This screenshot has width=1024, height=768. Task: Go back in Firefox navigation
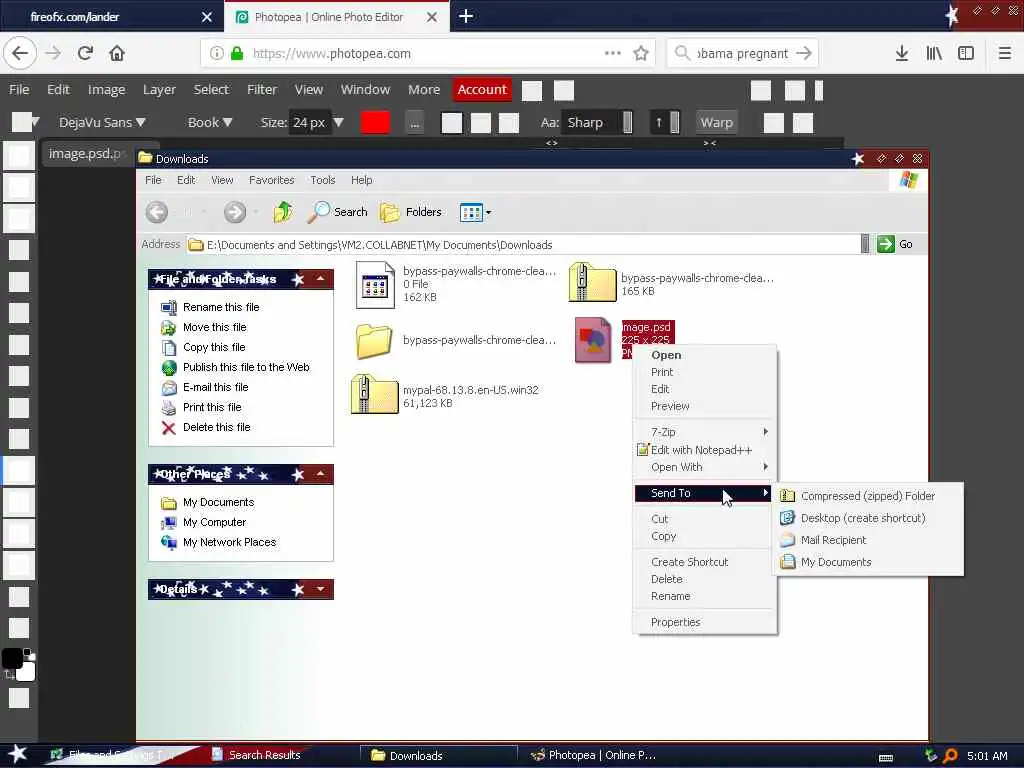click(20, 53)
